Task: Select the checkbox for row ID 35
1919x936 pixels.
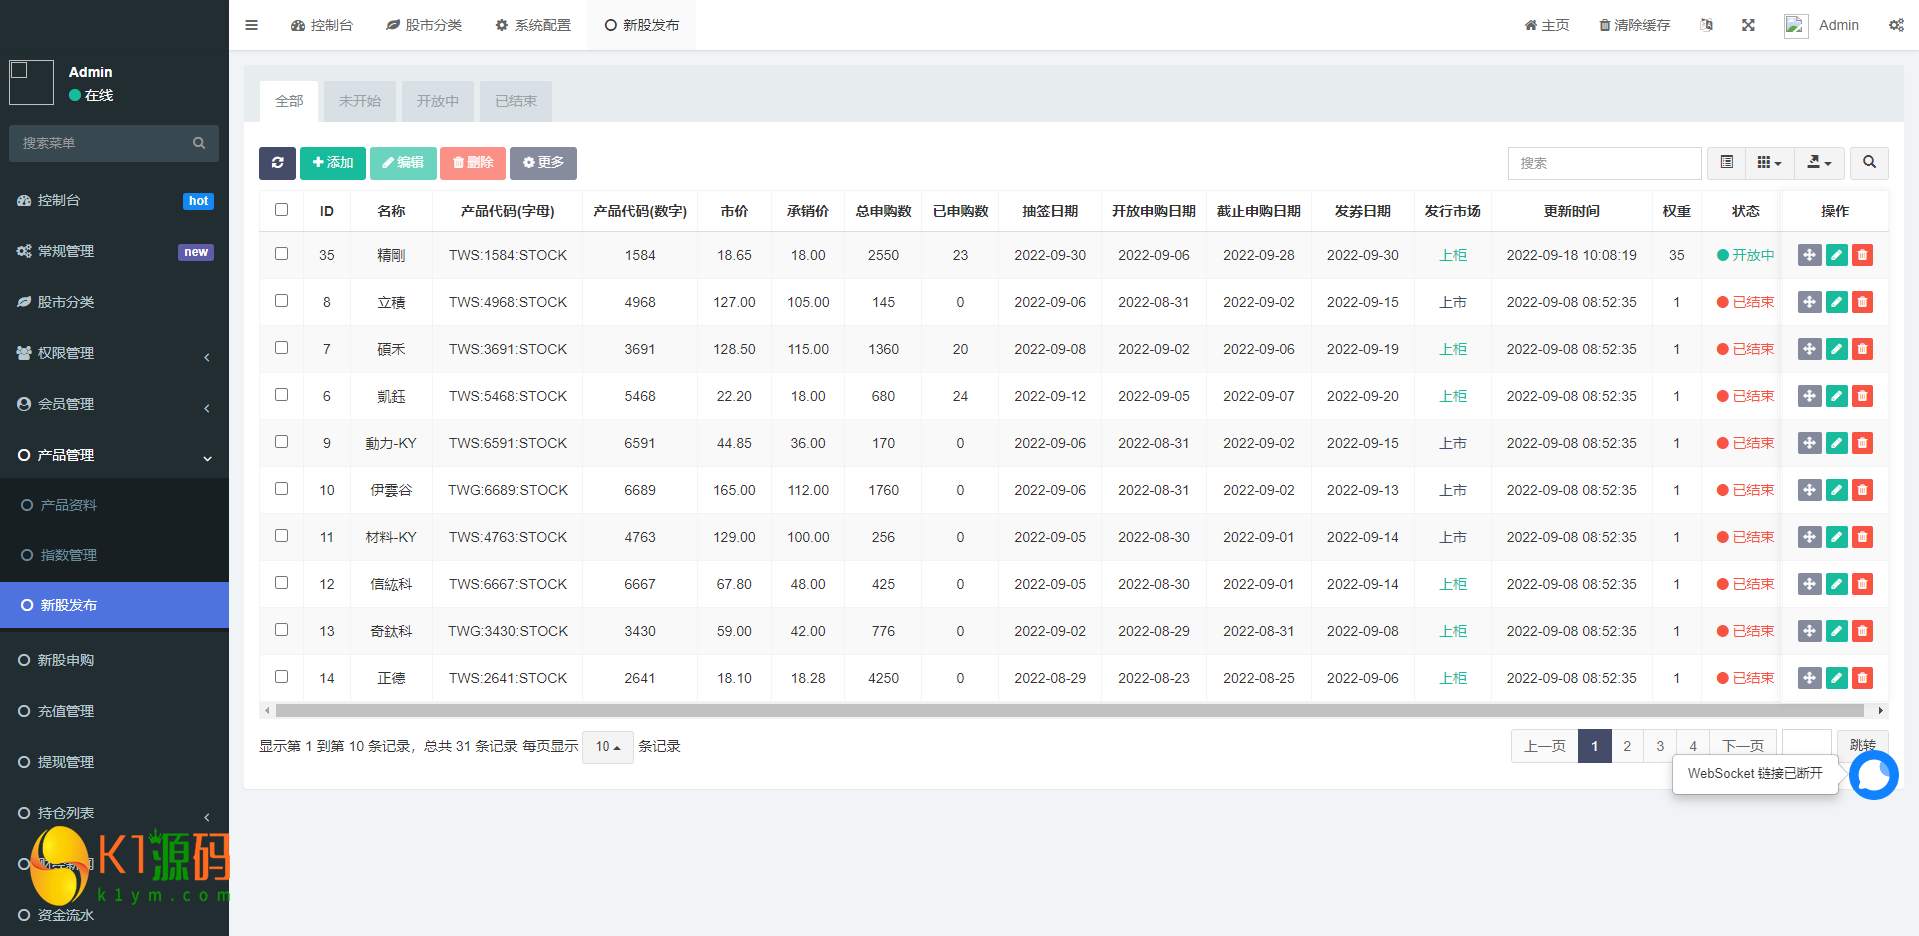Action: [x=281, y=254]
